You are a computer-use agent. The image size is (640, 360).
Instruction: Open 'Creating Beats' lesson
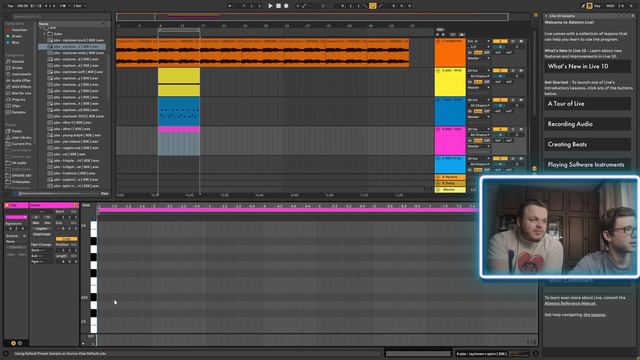click(587, 144)
